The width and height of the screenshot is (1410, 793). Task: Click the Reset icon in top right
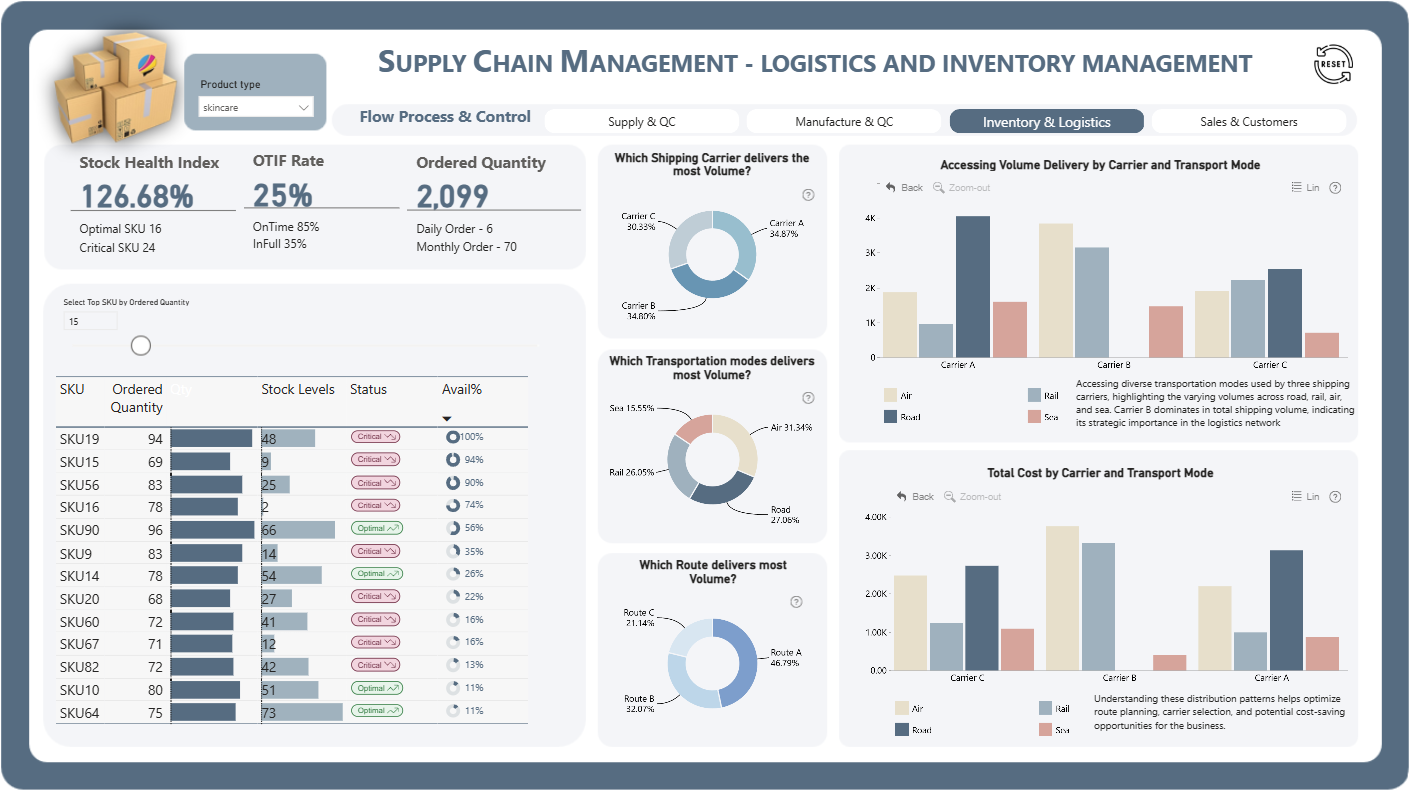pyautogui.click(x=1332, y=63)
